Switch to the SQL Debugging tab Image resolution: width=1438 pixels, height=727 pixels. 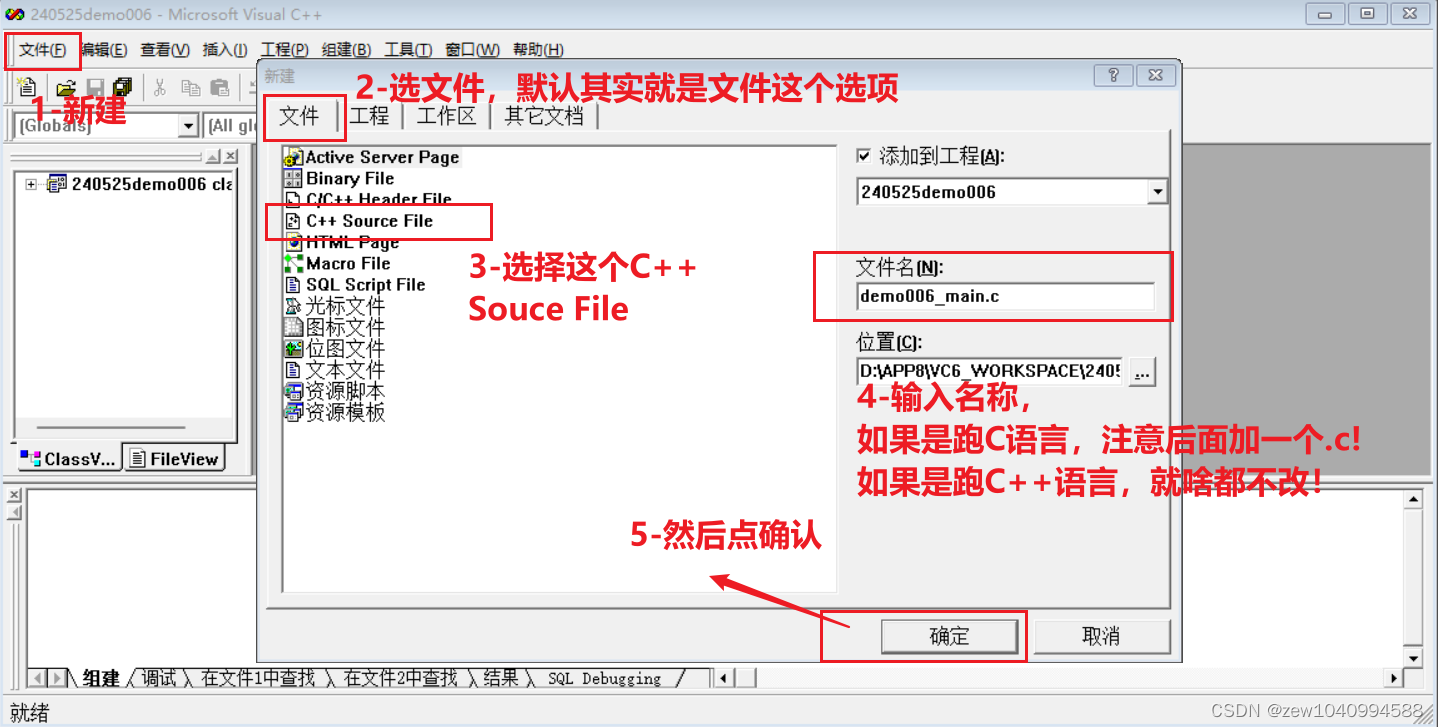pyautogui.click(x=604, y=678)
